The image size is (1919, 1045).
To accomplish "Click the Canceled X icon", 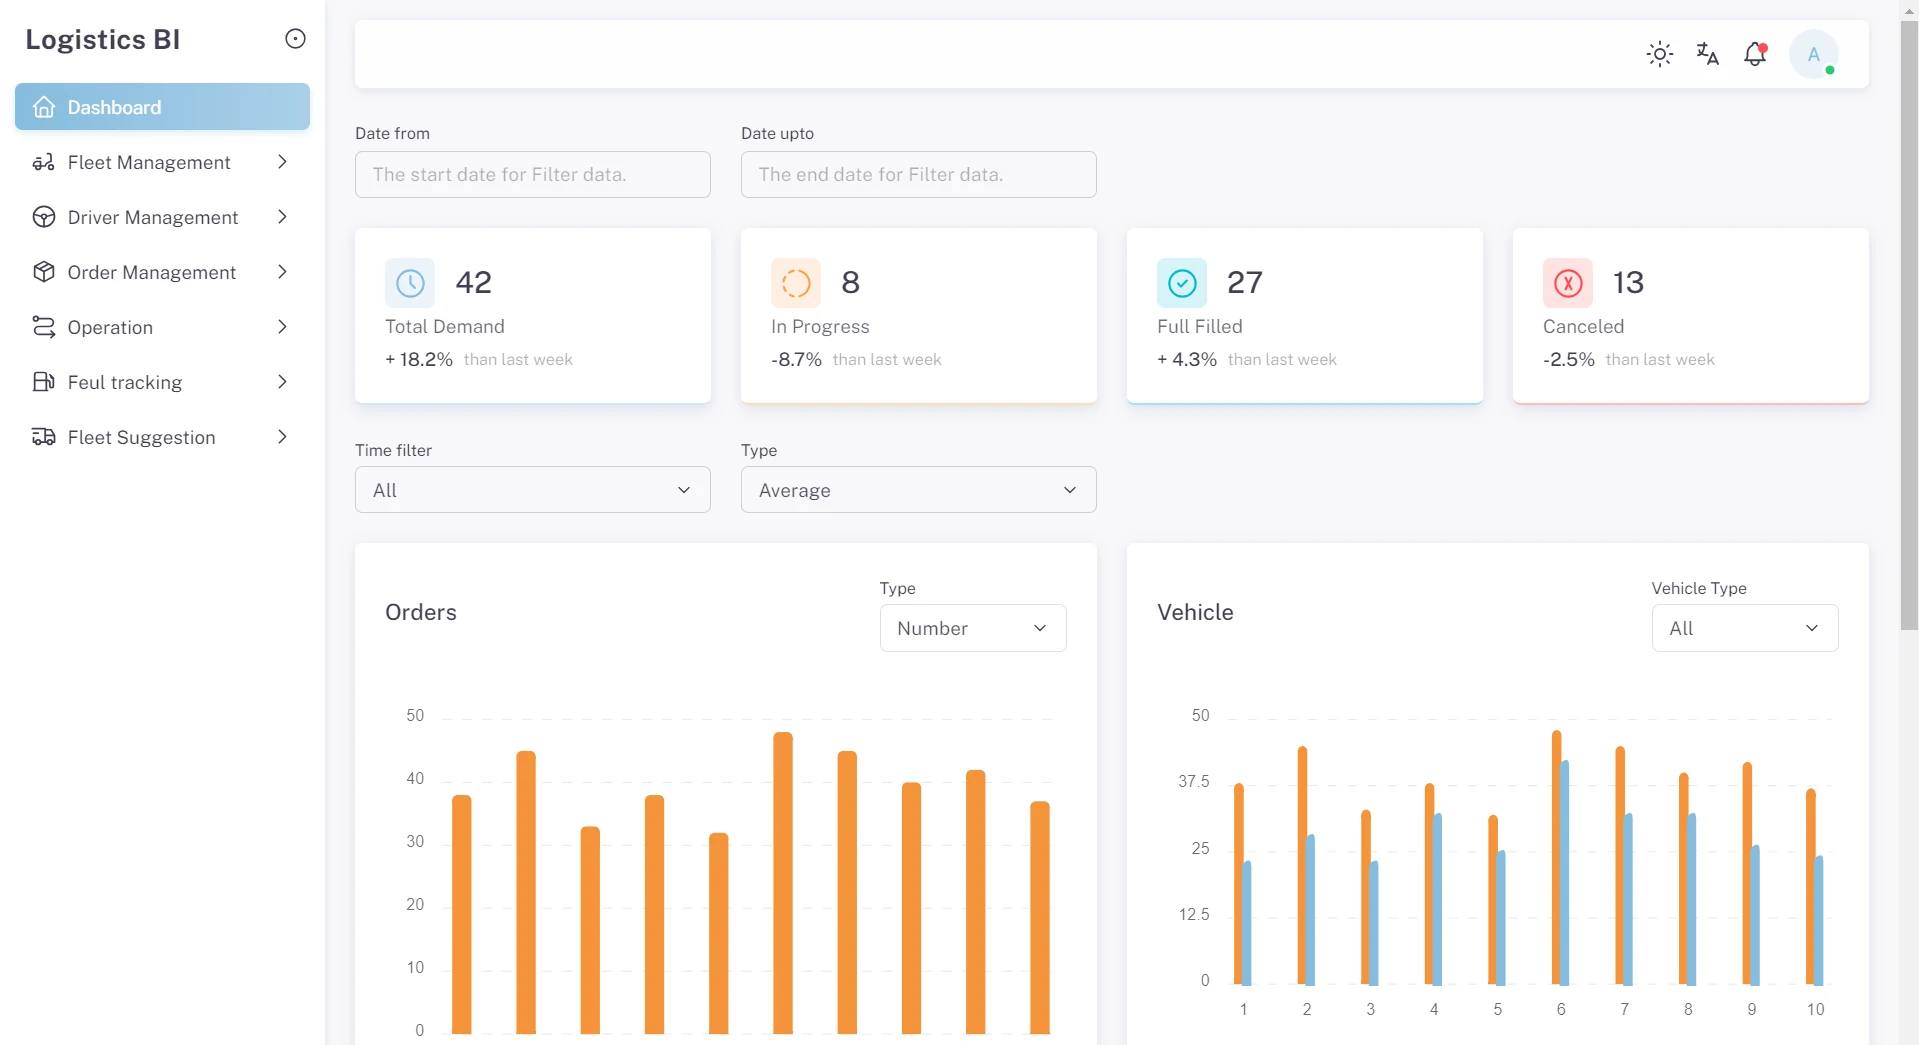I will coord(1568,283).
